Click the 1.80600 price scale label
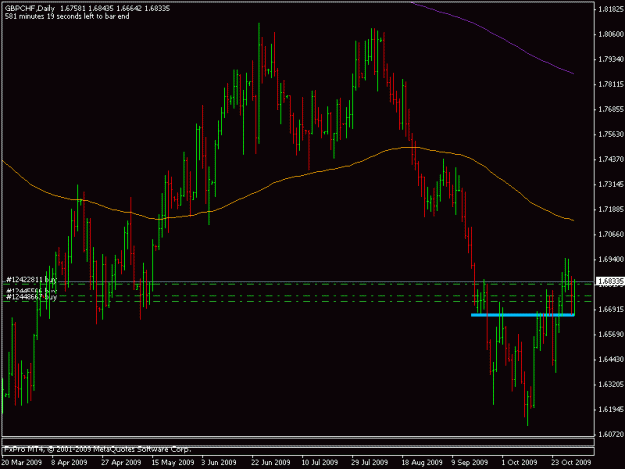Screen dimensions: 625x469 tap(611, 34)
